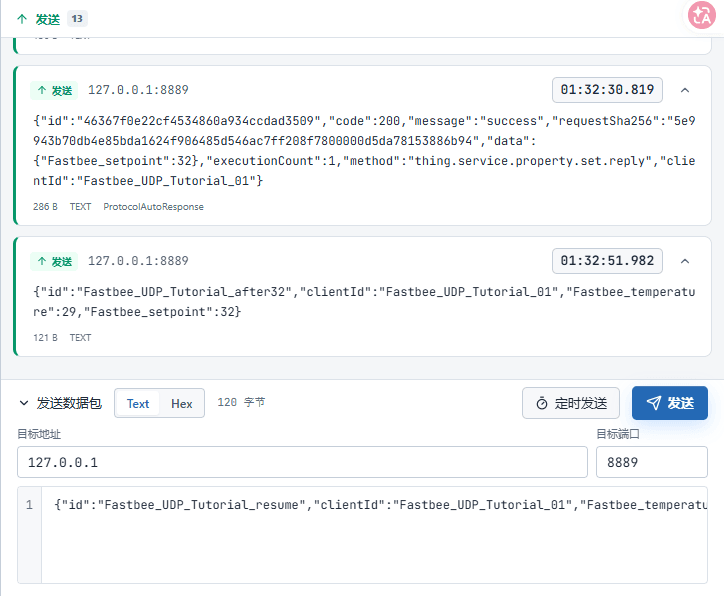Click the 13 message count badge
The height and width of the screenshot is (596, 724).
click(x=77, y=19)
